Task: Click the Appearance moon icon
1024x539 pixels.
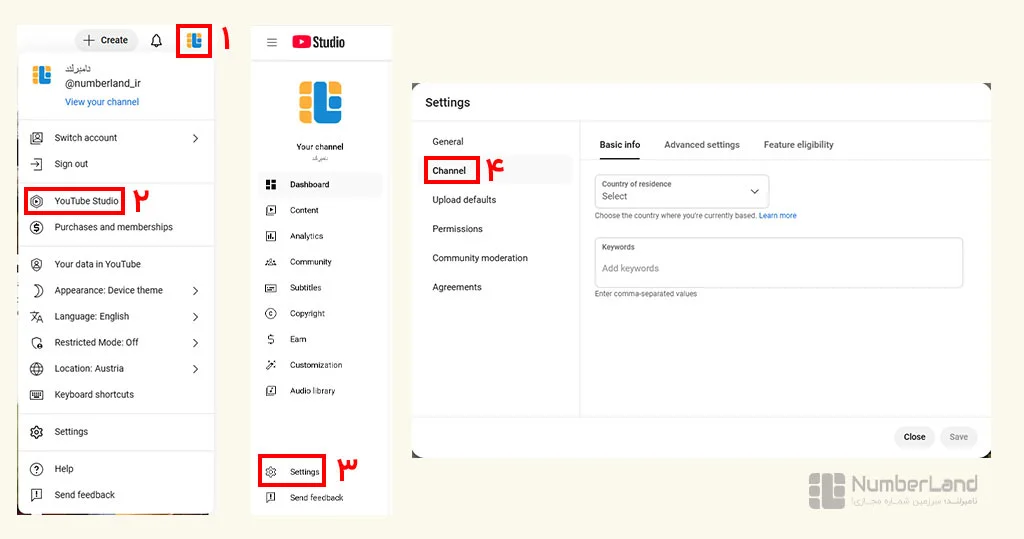Action: point(37,290)
